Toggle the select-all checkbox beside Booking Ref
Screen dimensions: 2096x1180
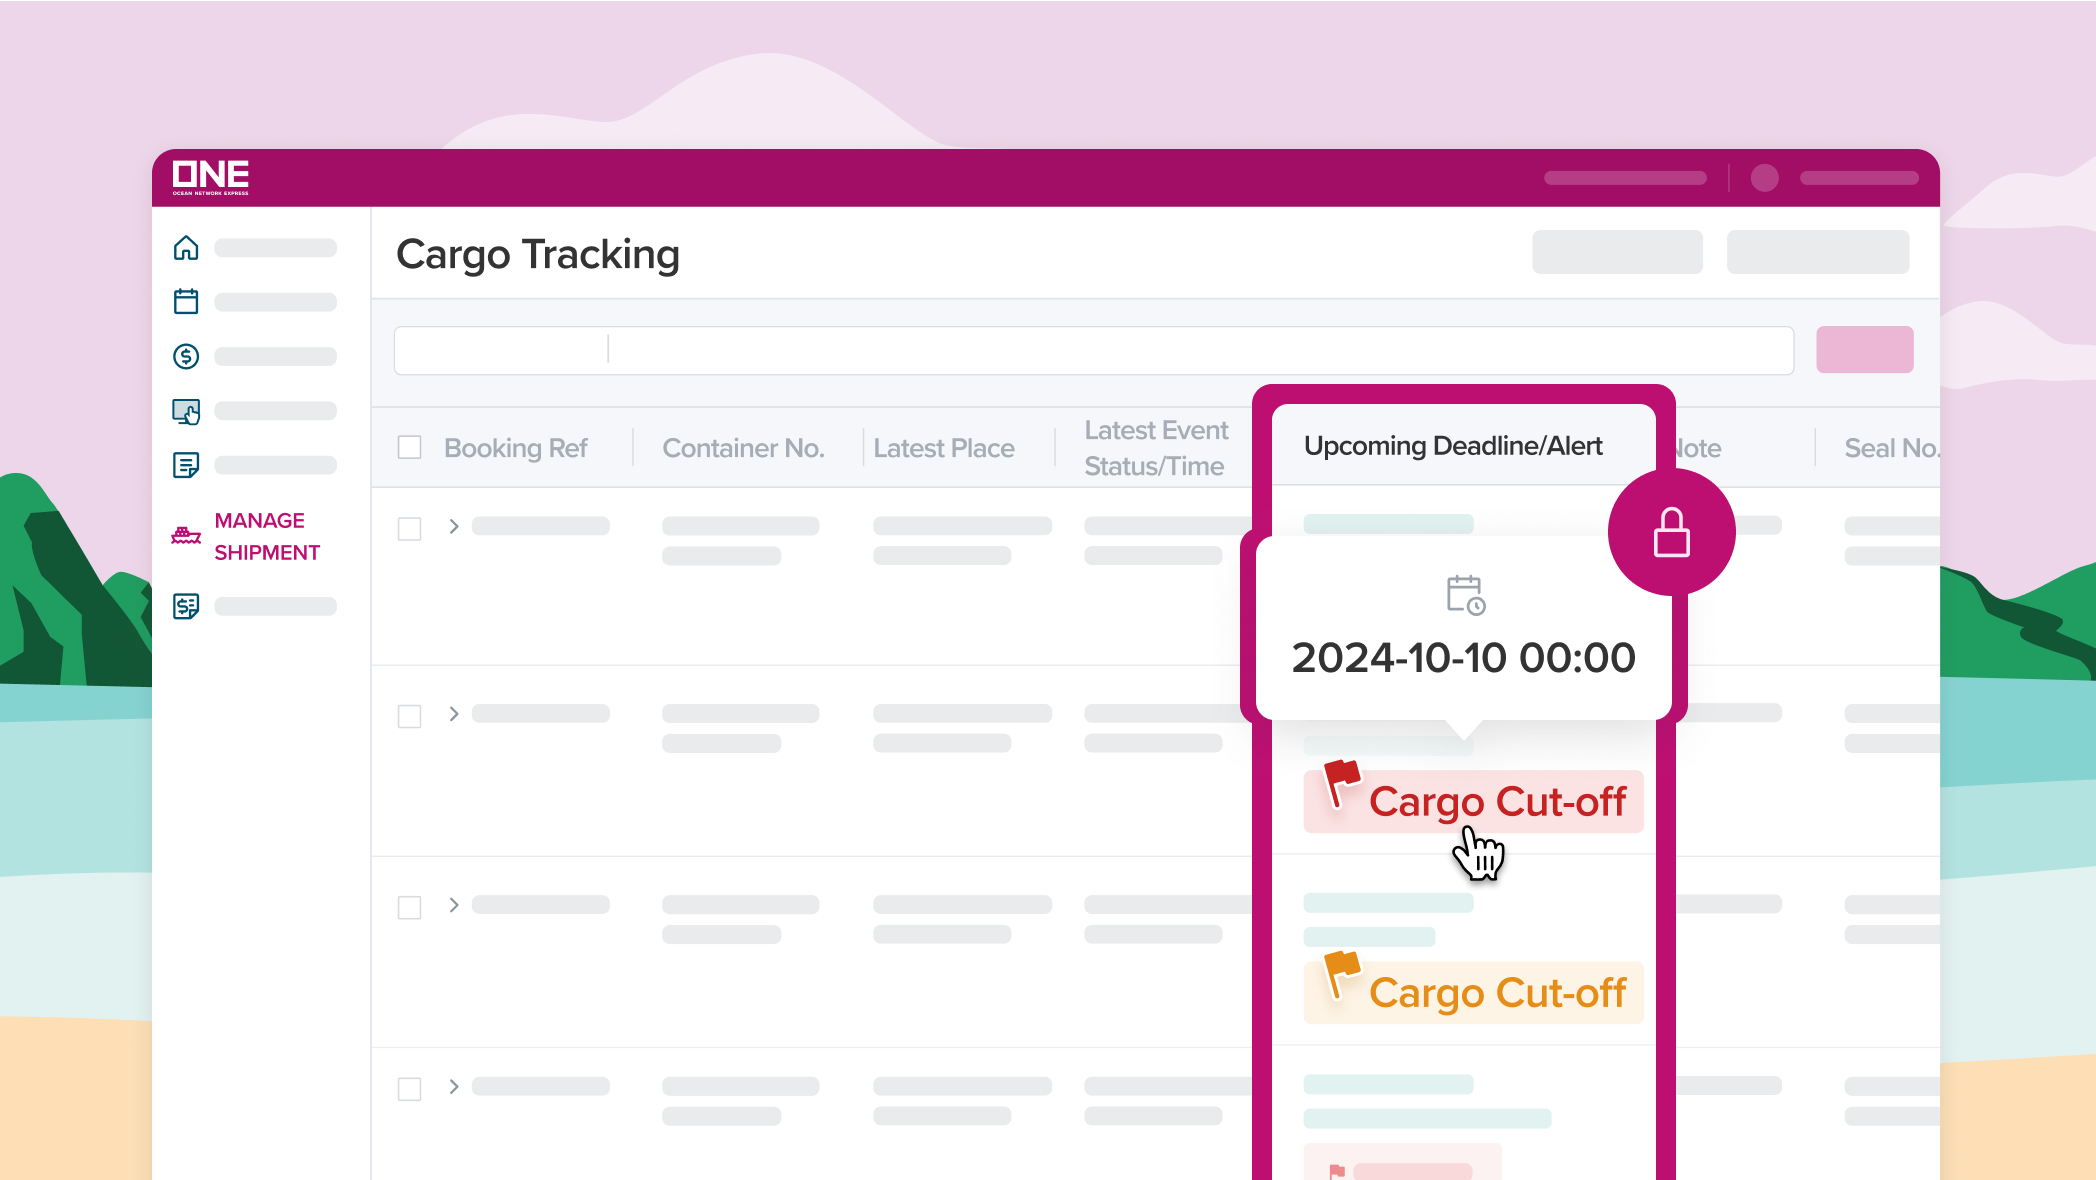409,447
